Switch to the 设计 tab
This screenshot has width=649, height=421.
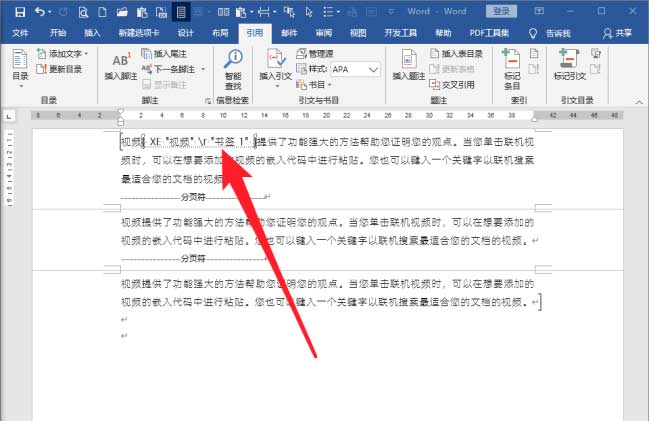185,33
